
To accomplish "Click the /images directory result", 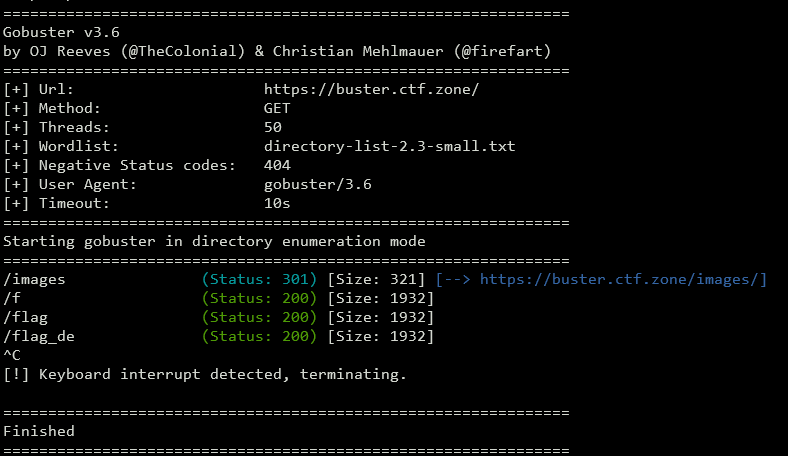I will click(34, 280).
